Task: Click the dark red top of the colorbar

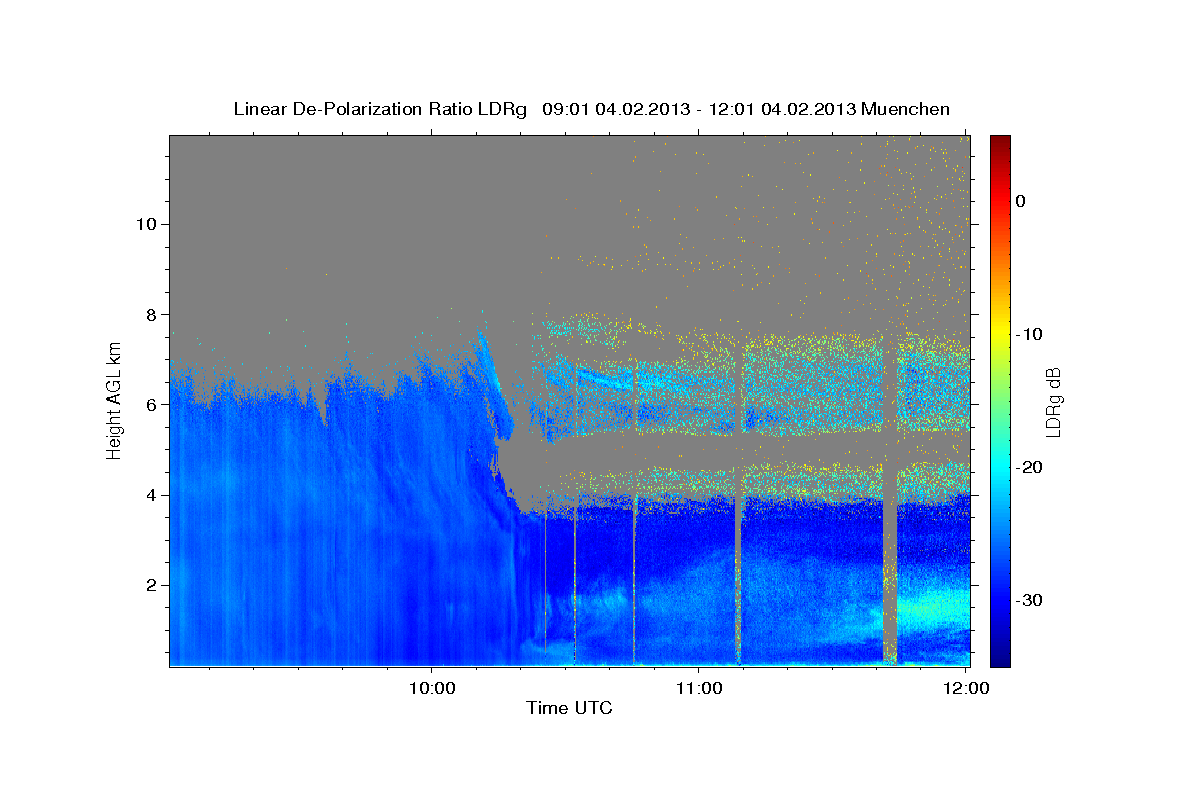Action: pyautogui.click(x=1000, y=145)
